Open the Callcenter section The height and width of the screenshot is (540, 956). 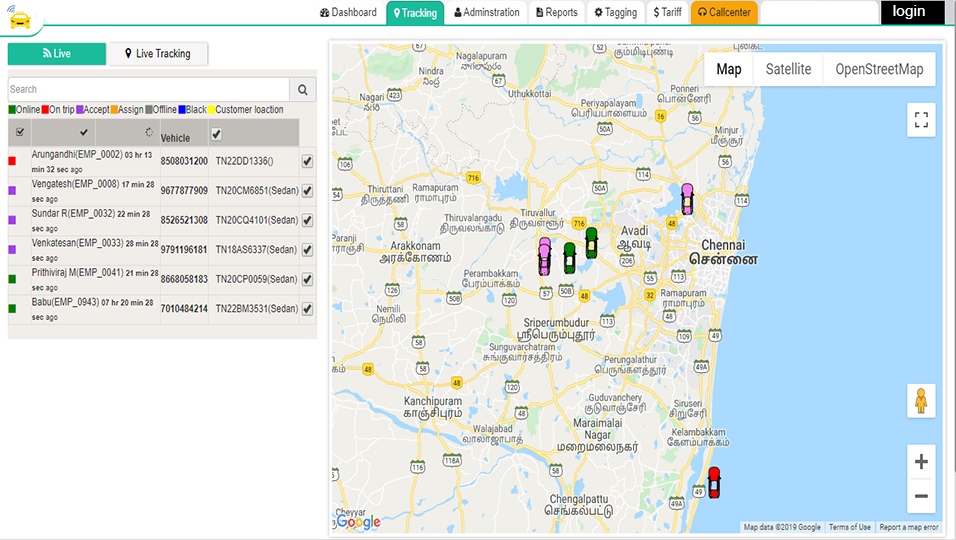click(724, 12)
